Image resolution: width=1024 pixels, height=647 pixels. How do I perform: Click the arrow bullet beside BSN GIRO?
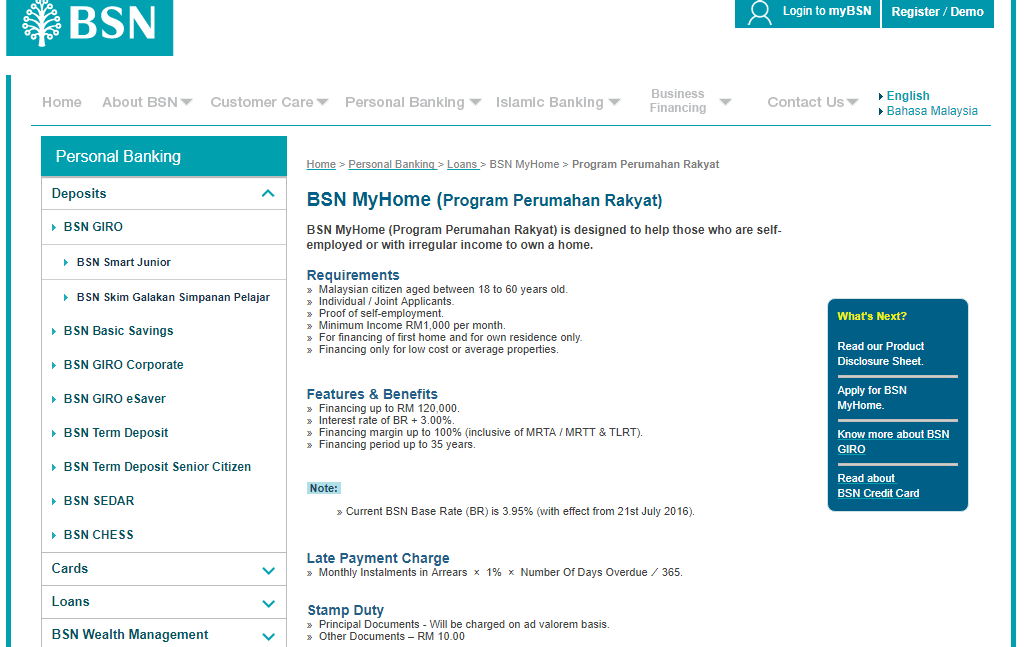click(54, 227)
